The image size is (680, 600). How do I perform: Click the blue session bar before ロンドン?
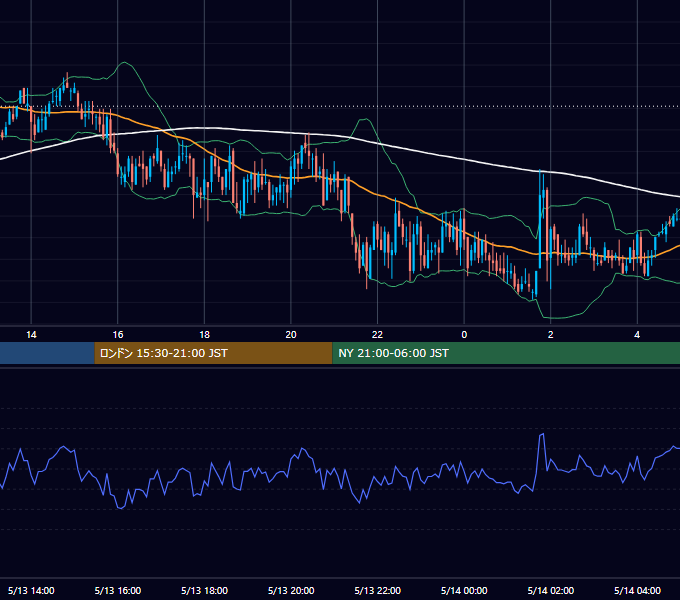click(47, 353)
